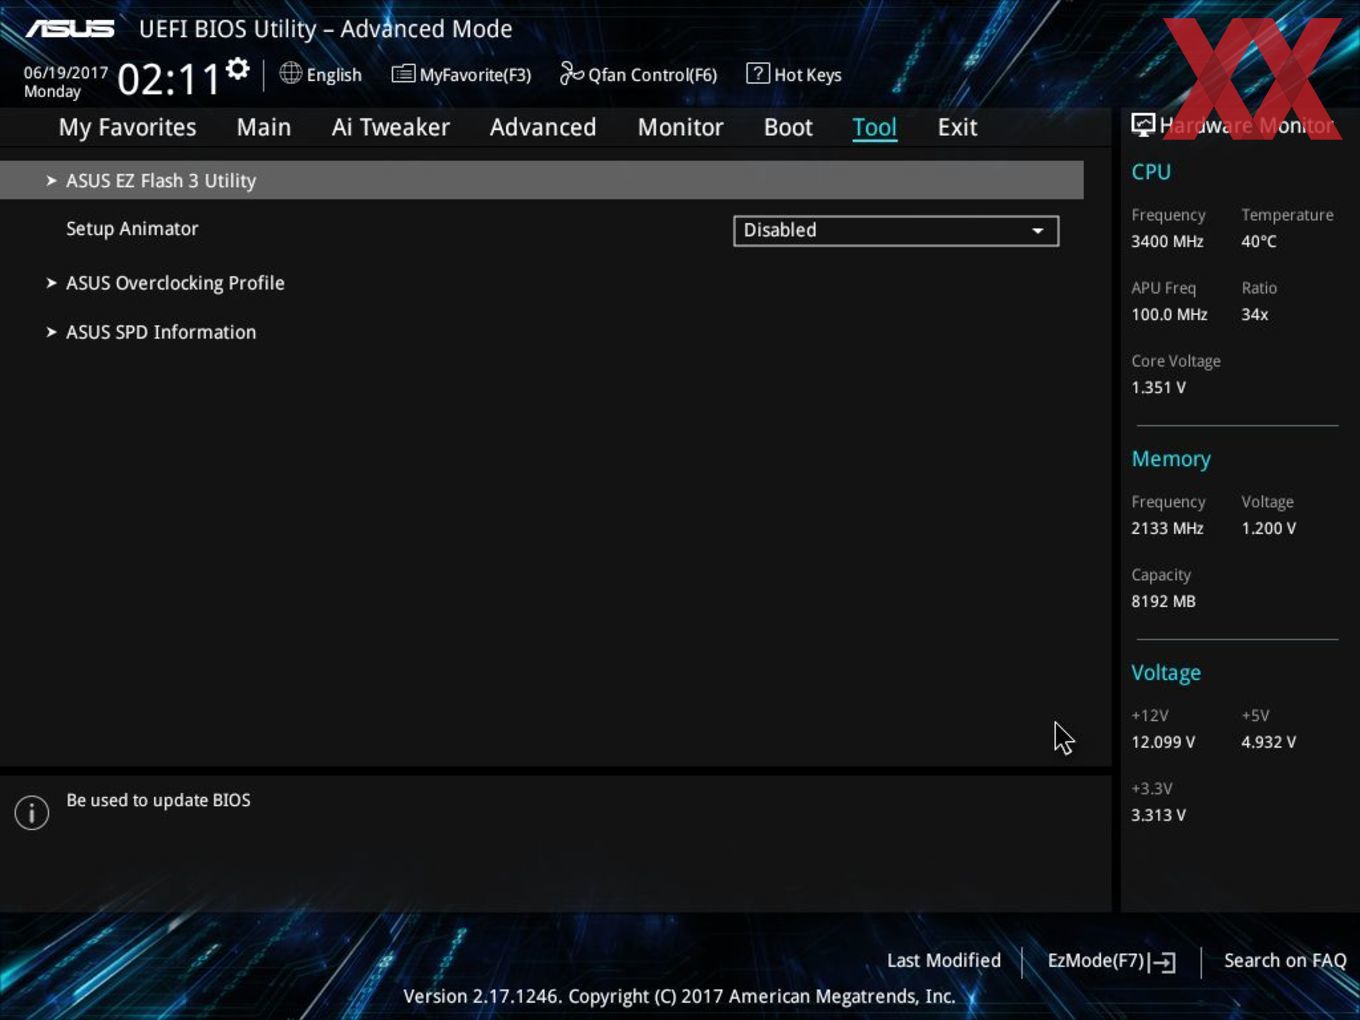
Task: Click Last Modified at the bottom
Action: coord(944,961)
